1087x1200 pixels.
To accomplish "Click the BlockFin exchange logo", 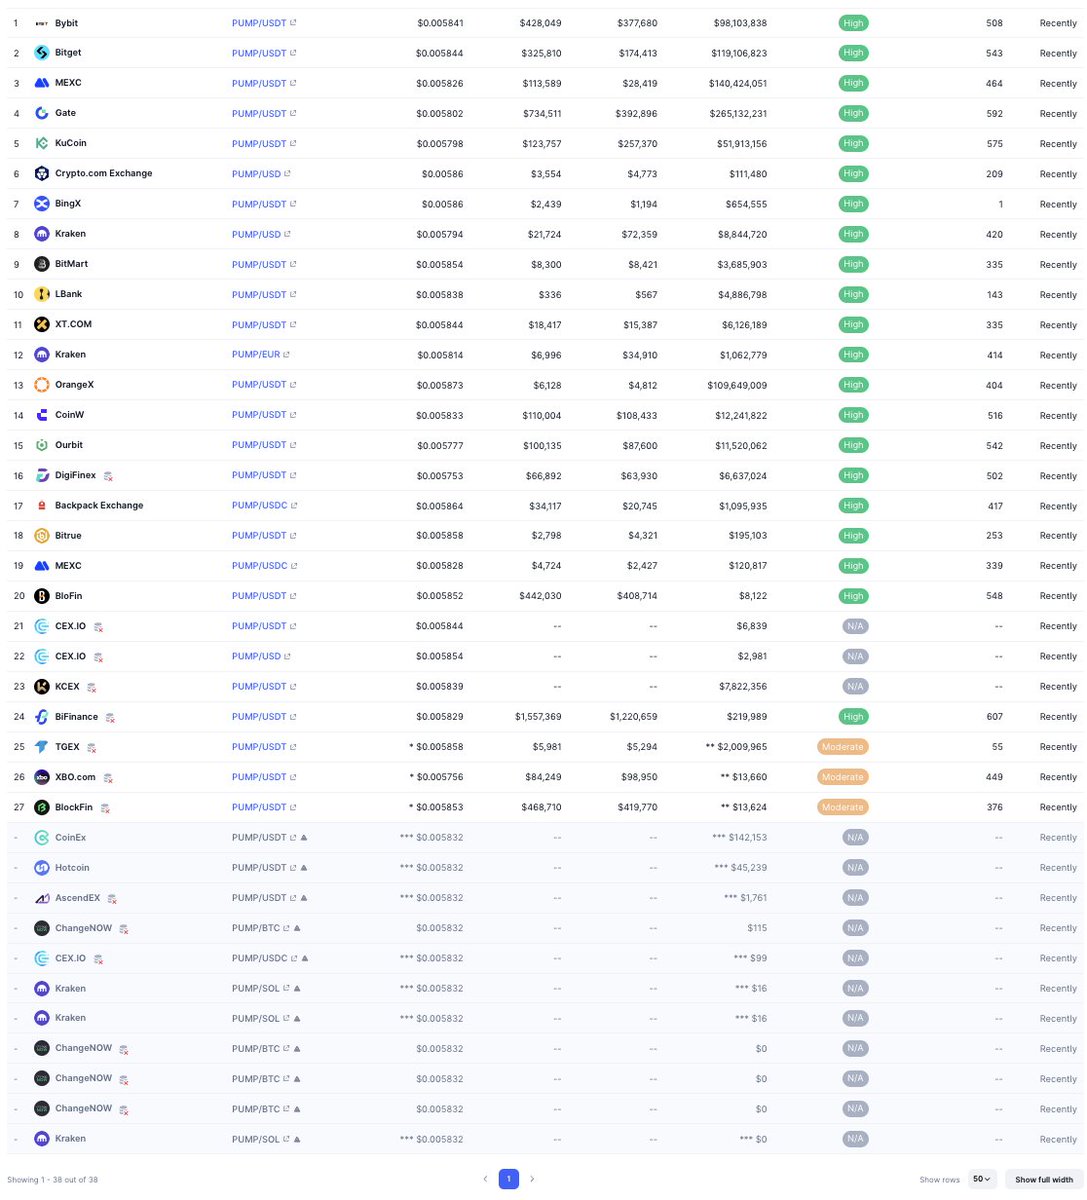I will pos(42,807).
